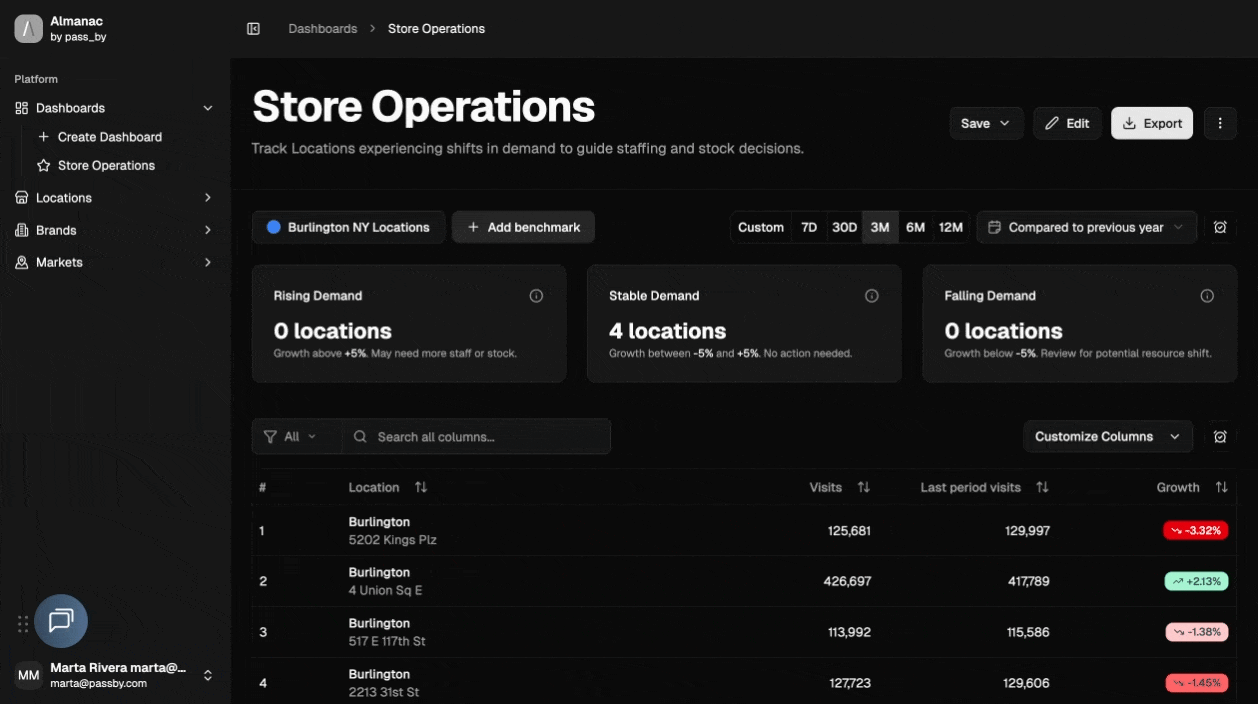Open the overflow three-dot menu beside Export
This screenshot has width=1258, height=704.
click(1220, 122)
